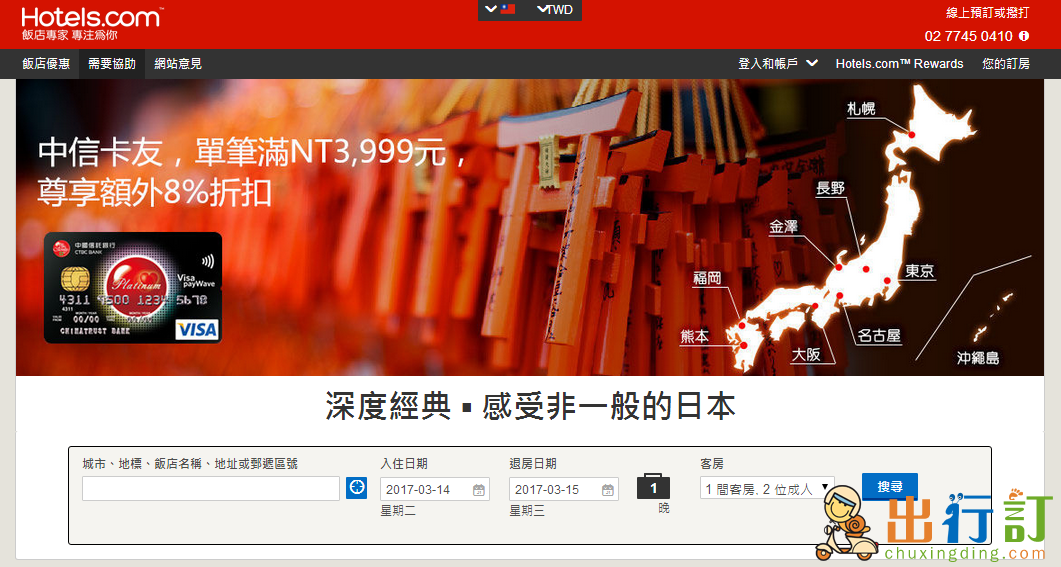Open Hotels.com Rewards link

coord(899,64)
